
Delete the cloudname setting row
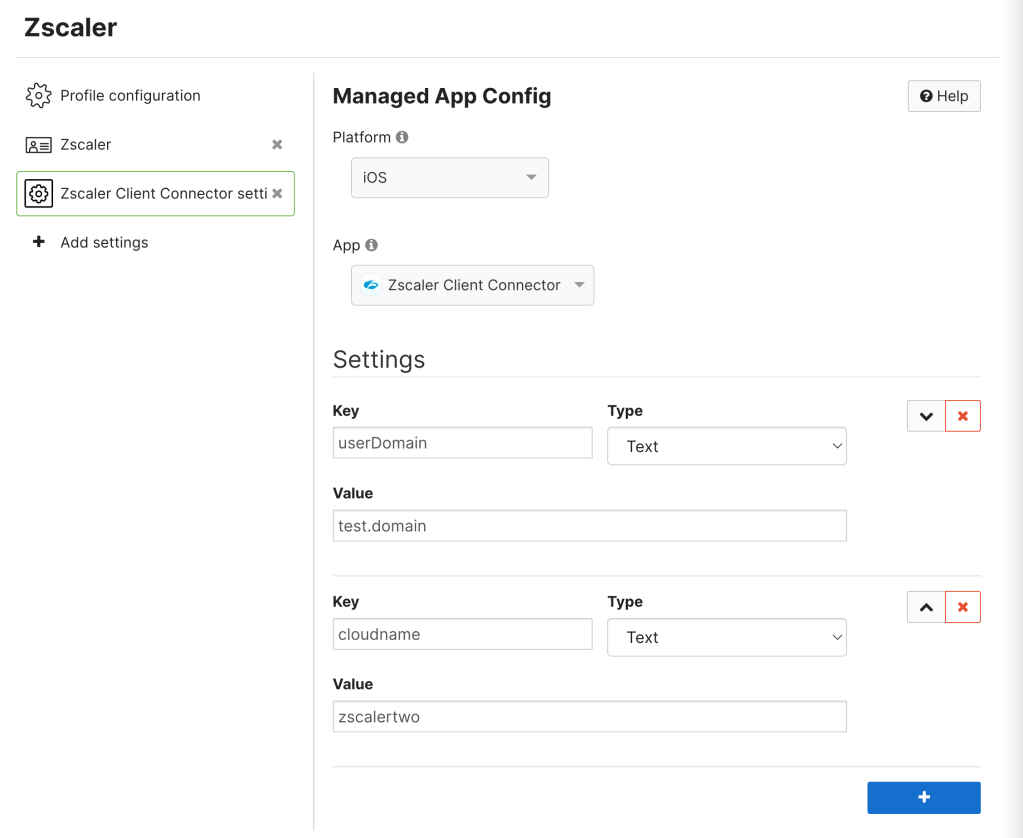pos(962,607)
